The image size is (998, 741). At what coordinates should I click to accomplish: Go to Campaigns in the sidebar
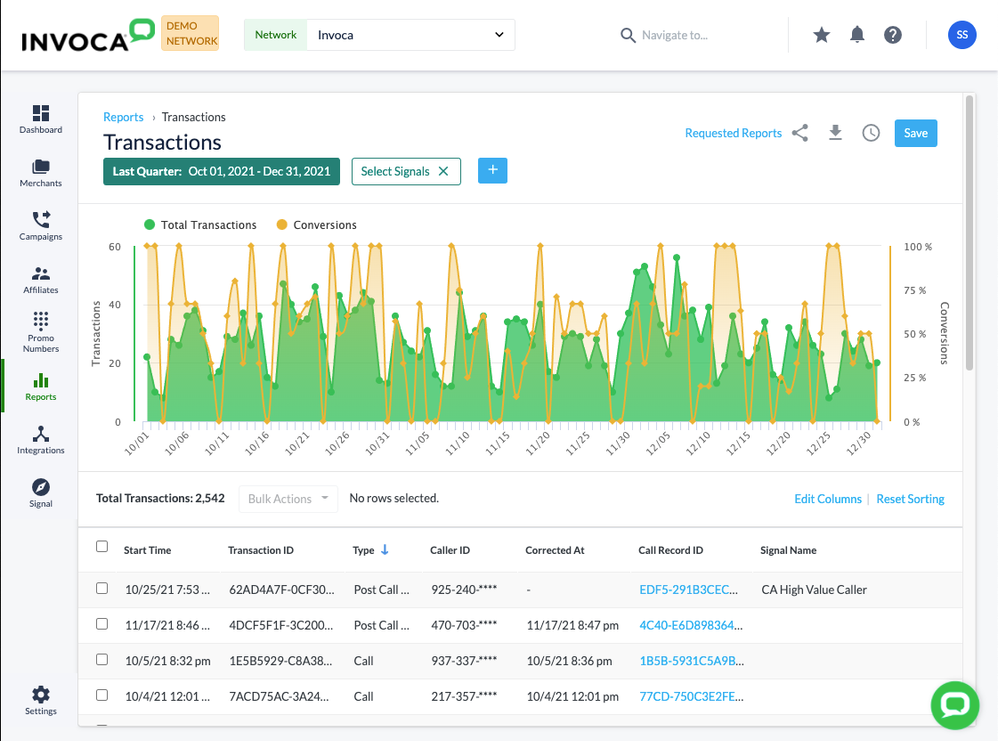[x=41, y=226]
